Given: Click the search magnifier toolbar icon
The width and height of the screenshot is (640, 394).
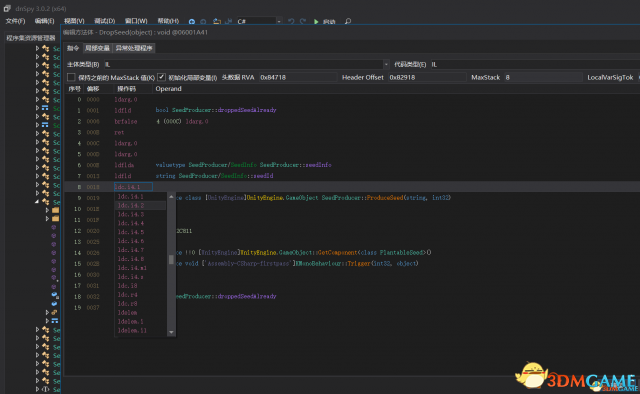Looking at the screenshot, I should point(348,21).
